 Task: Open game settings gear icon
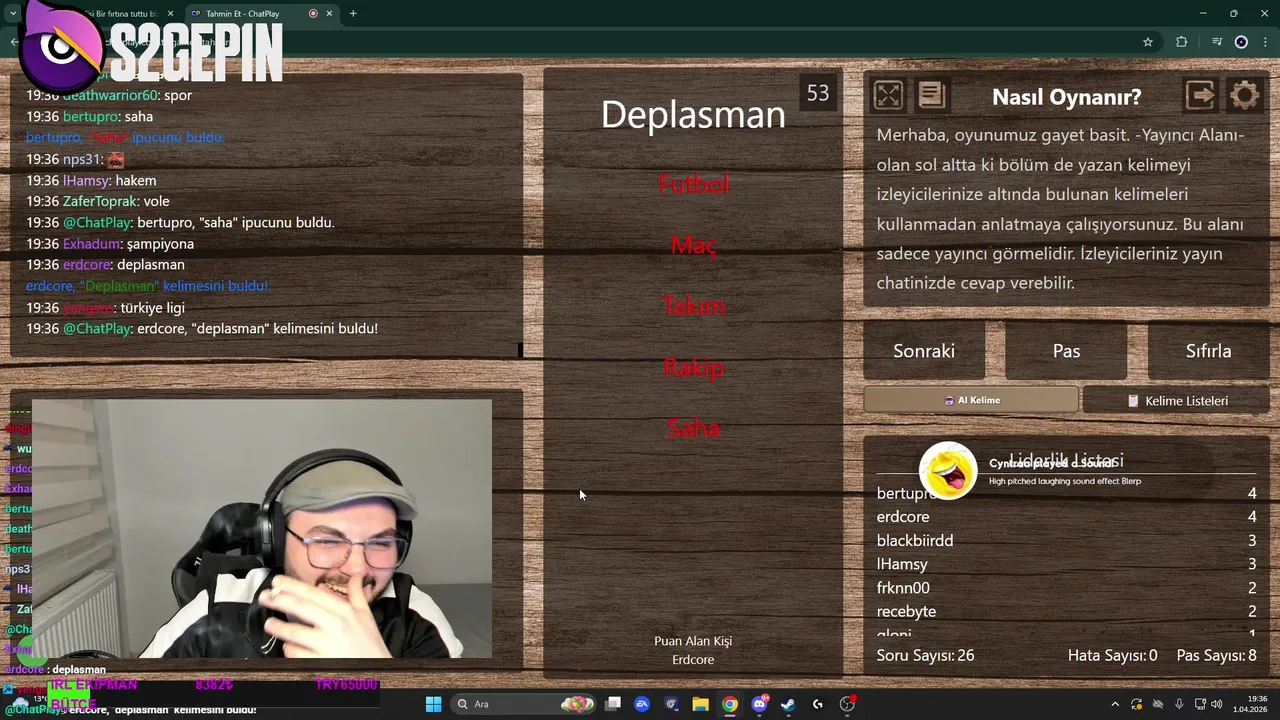(x=1245, y=96)
